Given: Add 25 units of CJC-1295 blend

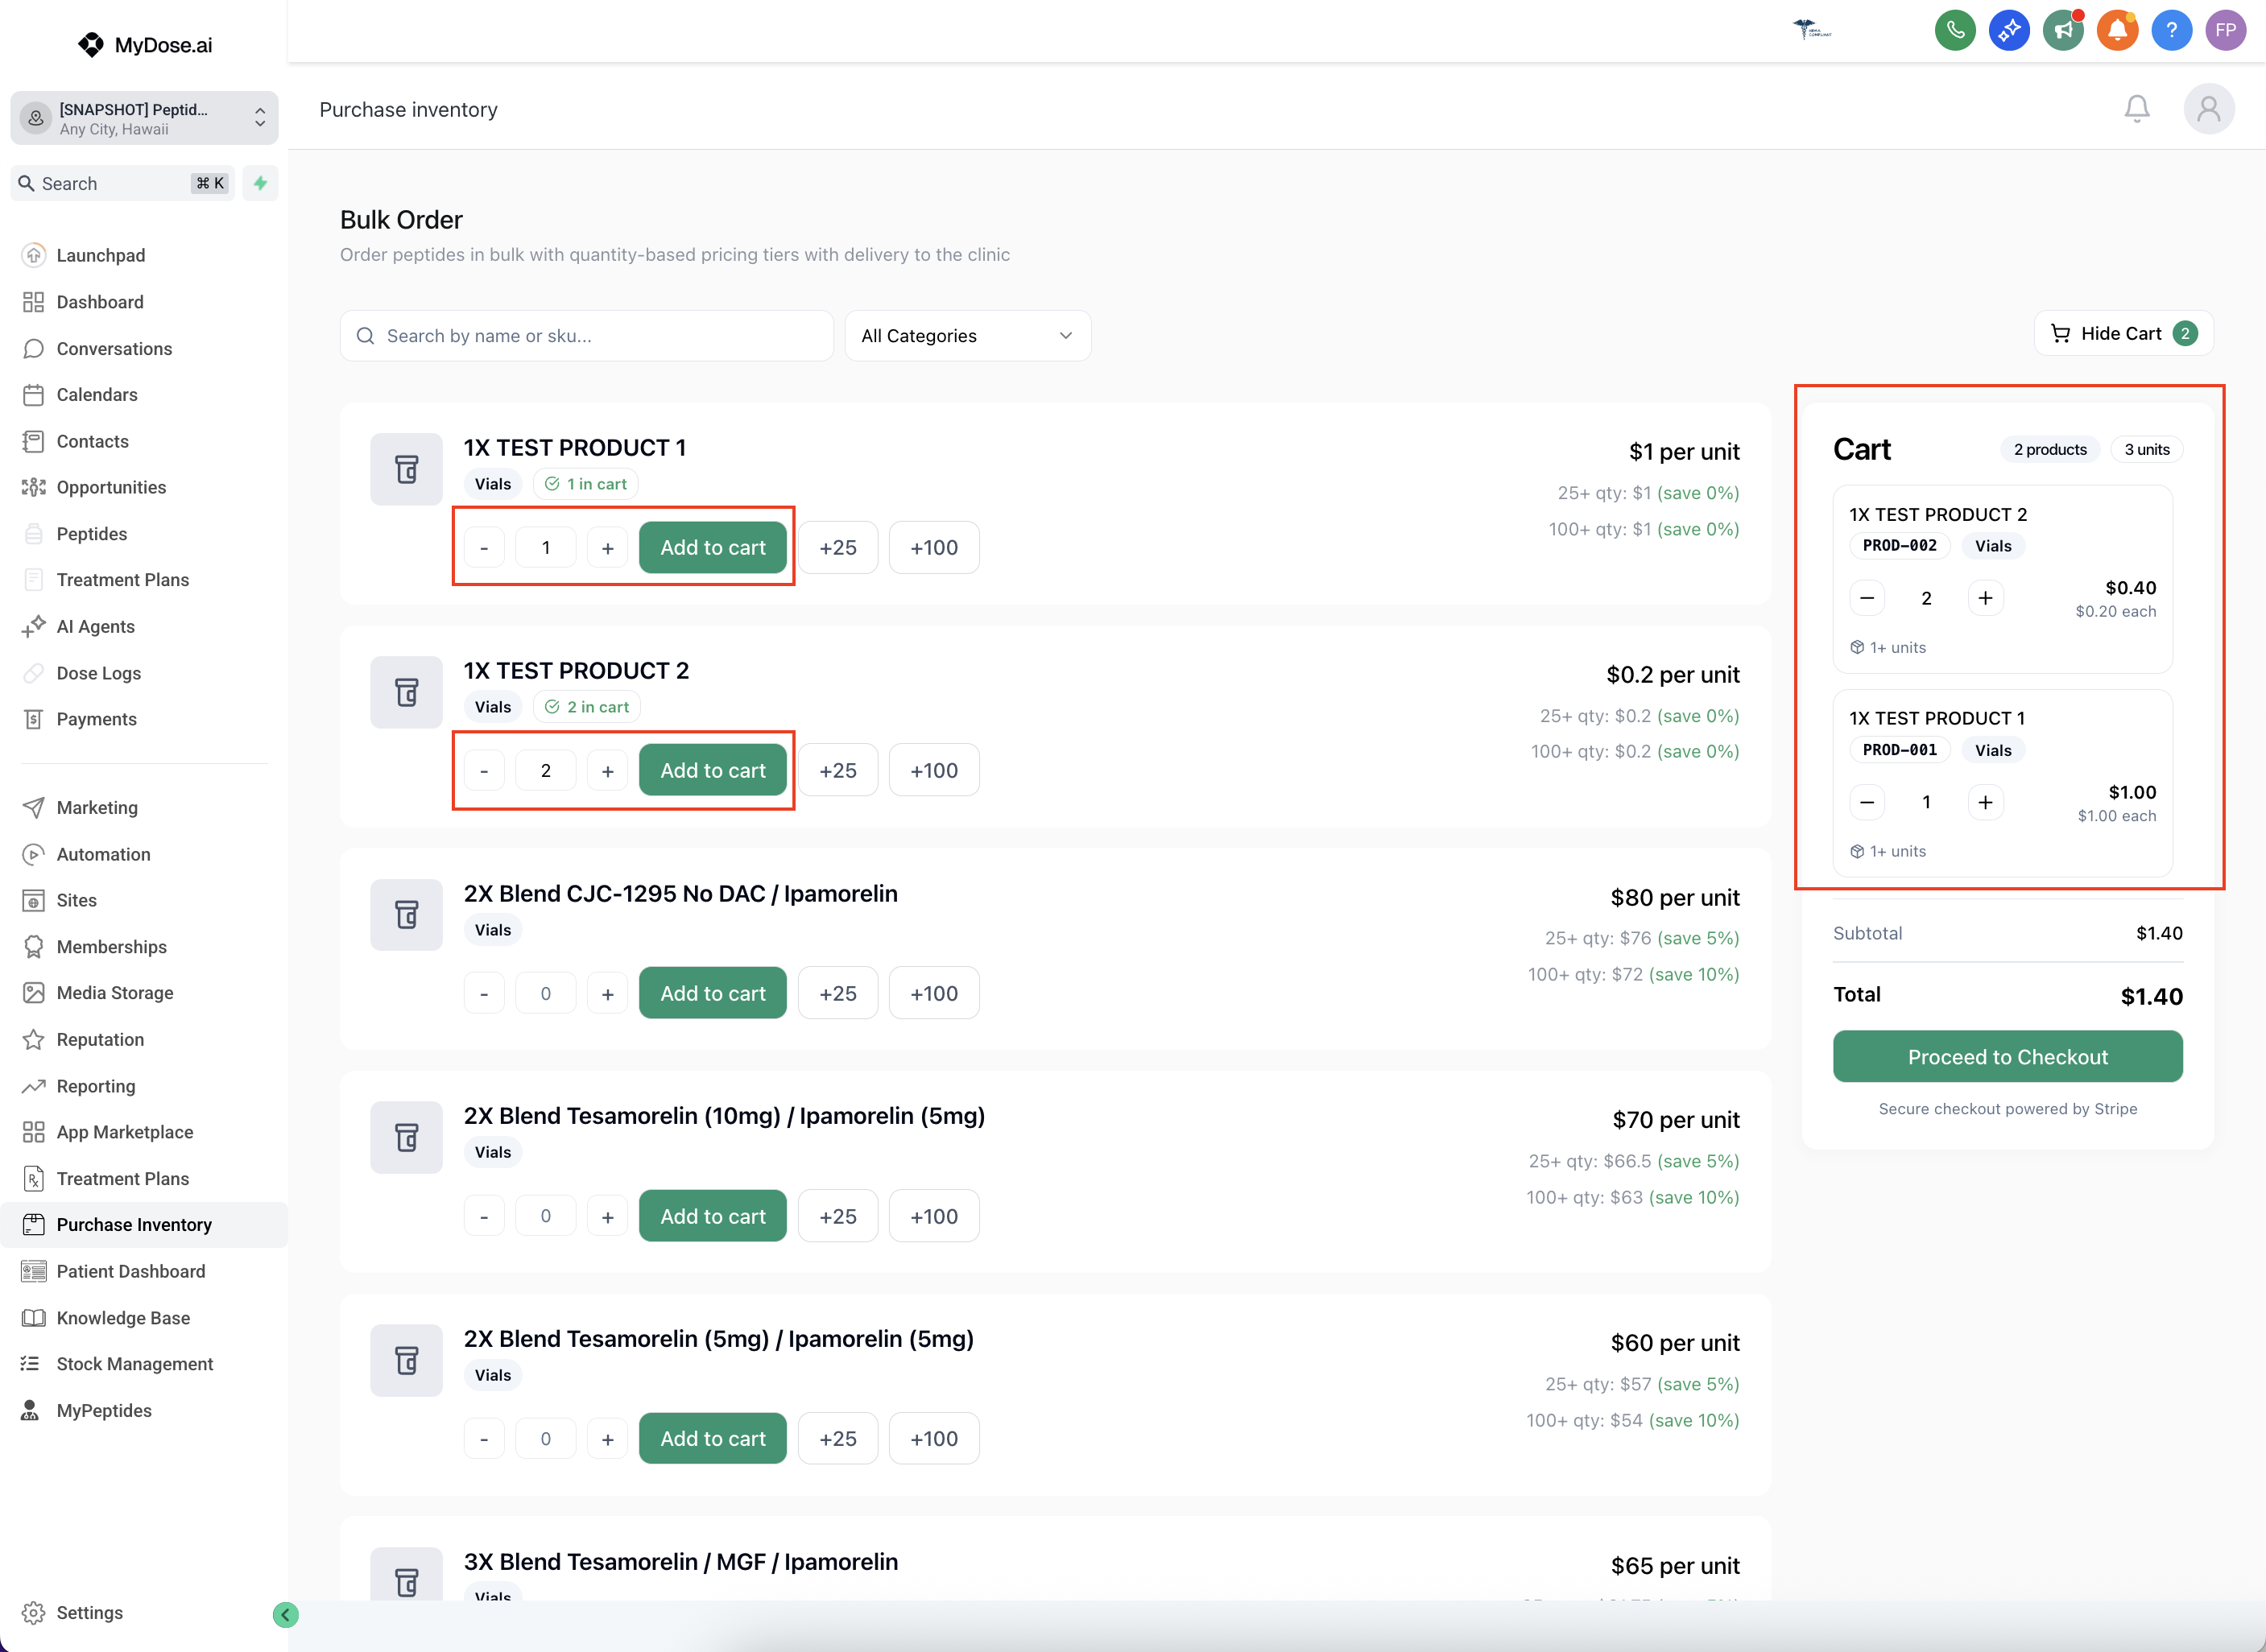Looking at the screenshot, I should point(837,994).
